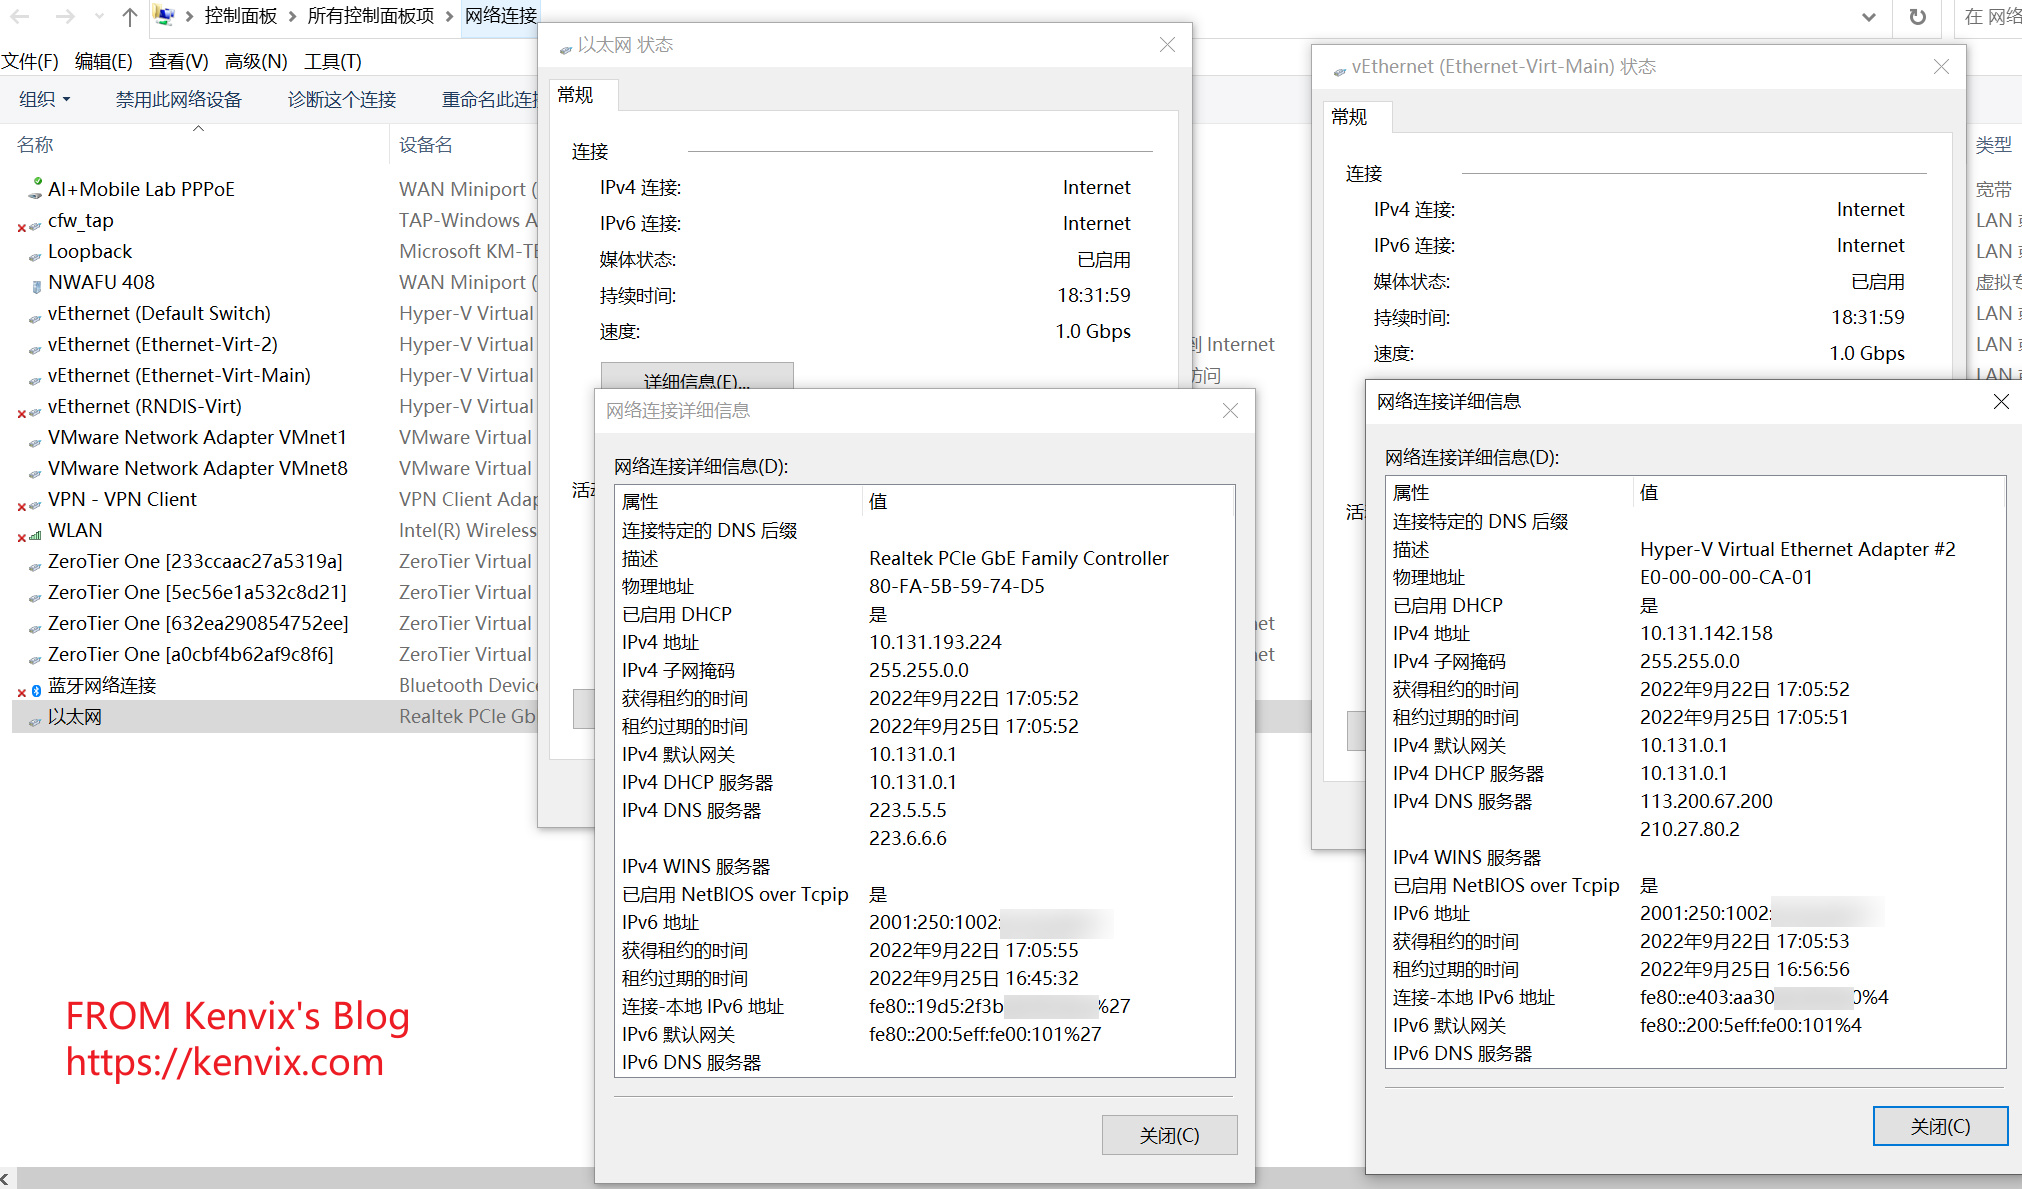Screen dimensions: 2022x1189
Task: Open the 组织 dropdown menu
Action: [x=45, y=99]
